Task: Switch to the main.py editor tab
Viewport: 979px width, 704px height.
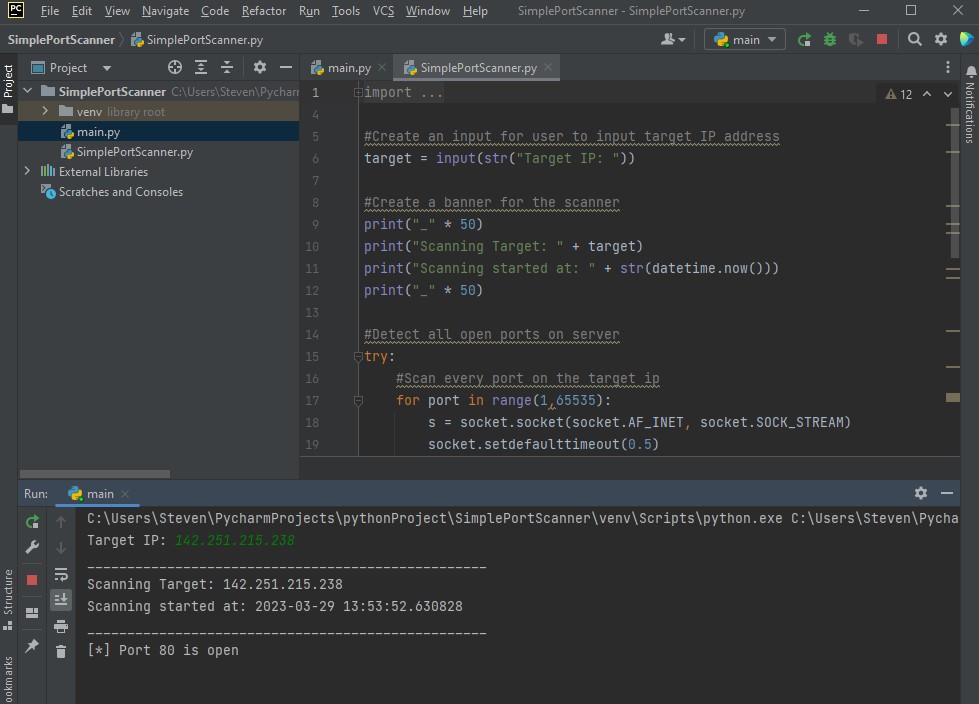Action: [x=341, y=68]
